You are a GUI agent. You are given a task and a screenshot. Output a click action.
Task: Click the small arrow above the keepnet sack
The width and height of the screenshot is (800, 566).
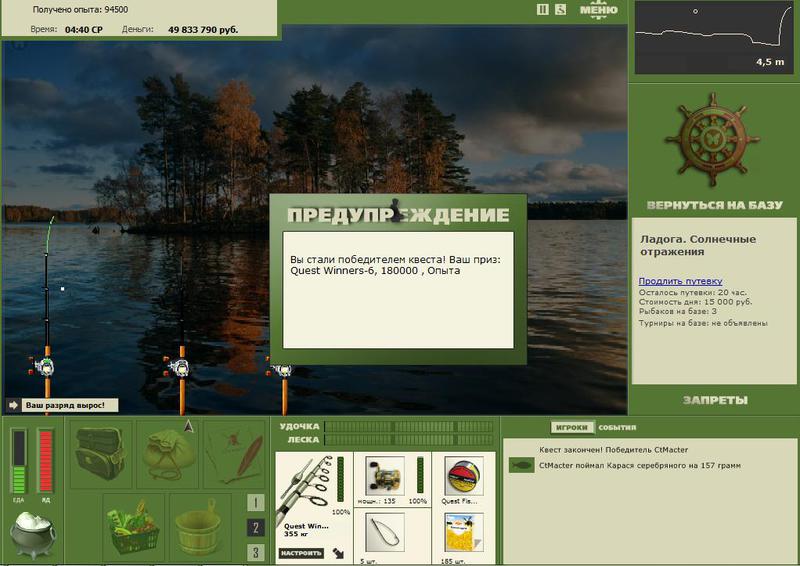pyautogui.click(x=189, y=426)
